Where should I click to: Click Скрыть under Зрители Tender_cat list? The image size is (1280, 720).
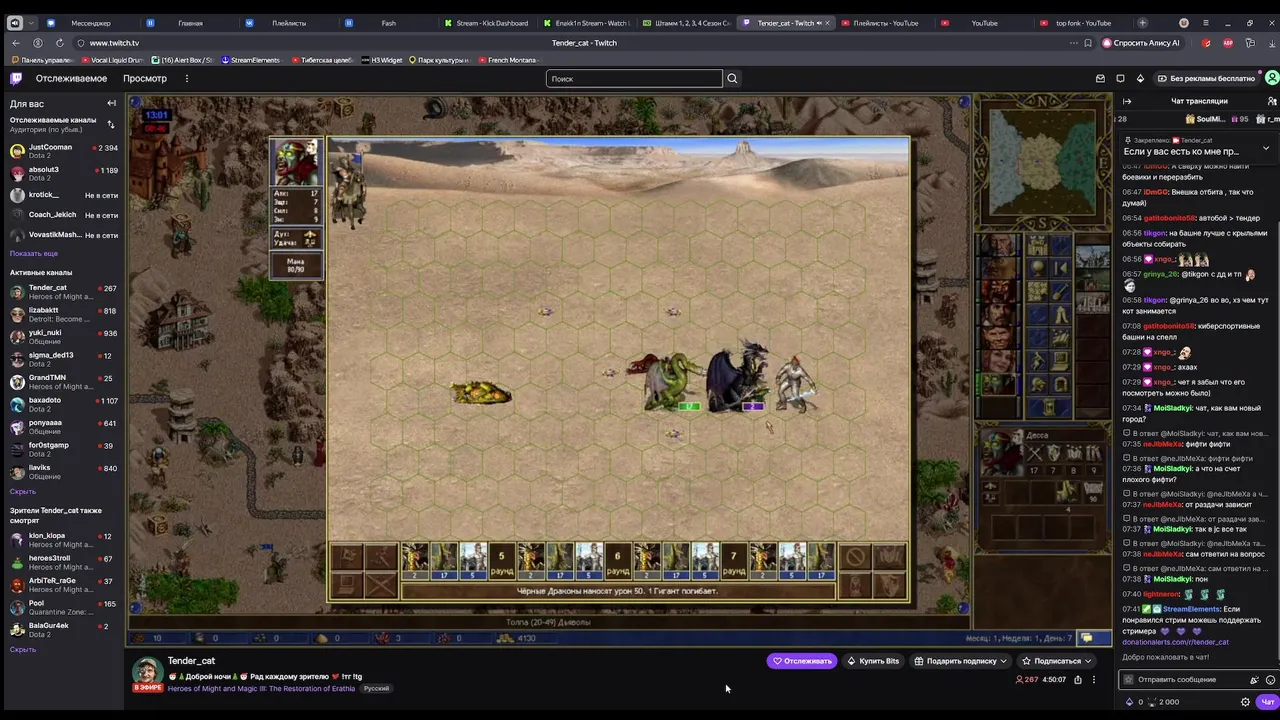[23, 649]
